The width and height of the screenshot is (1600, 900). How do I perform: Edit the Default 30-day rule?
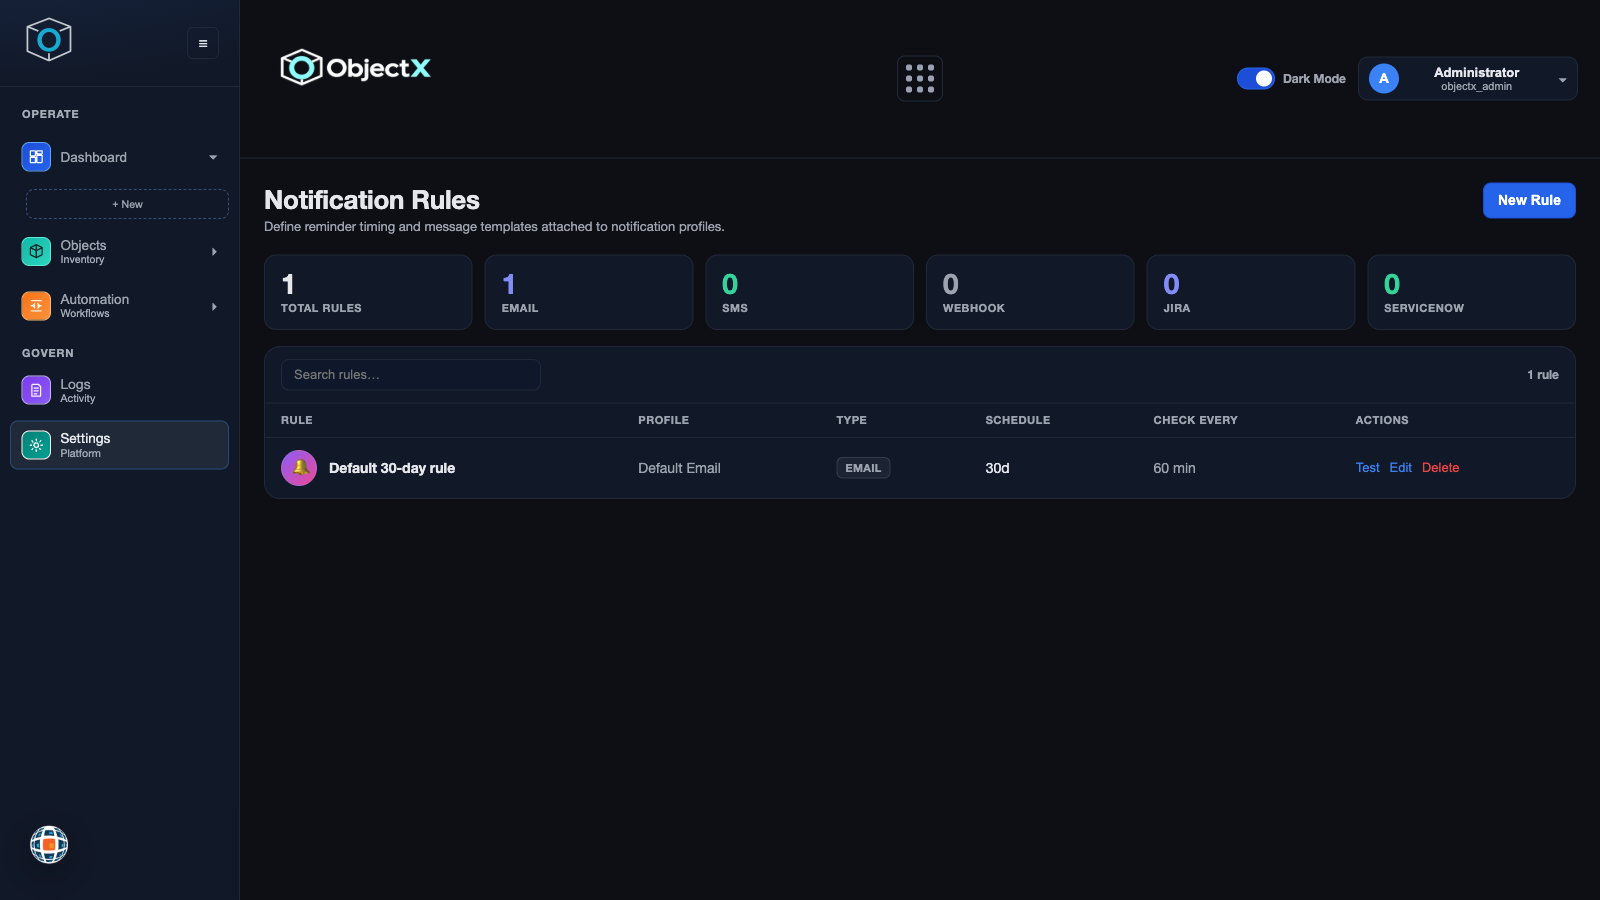point(1400,468)
